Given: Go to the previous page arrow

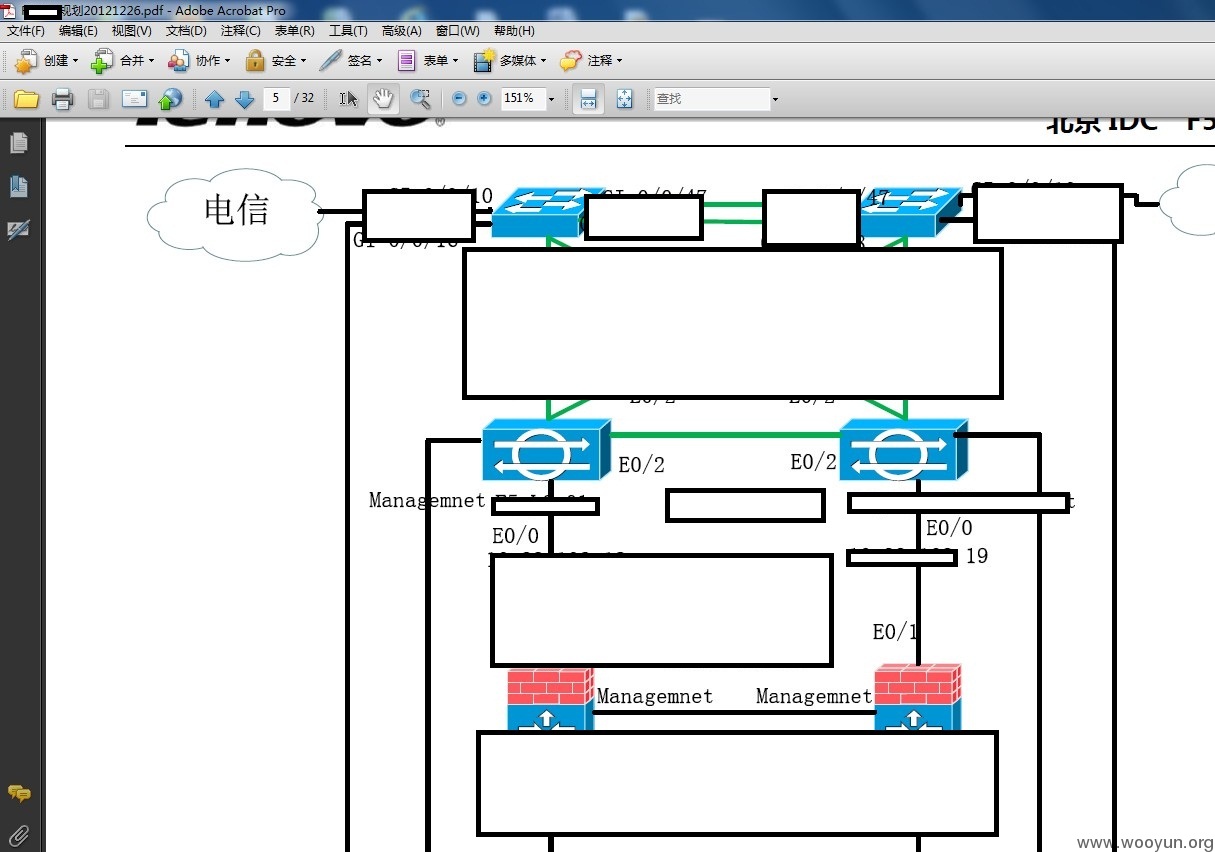Looking at the screenshot, I should point(214,99).
